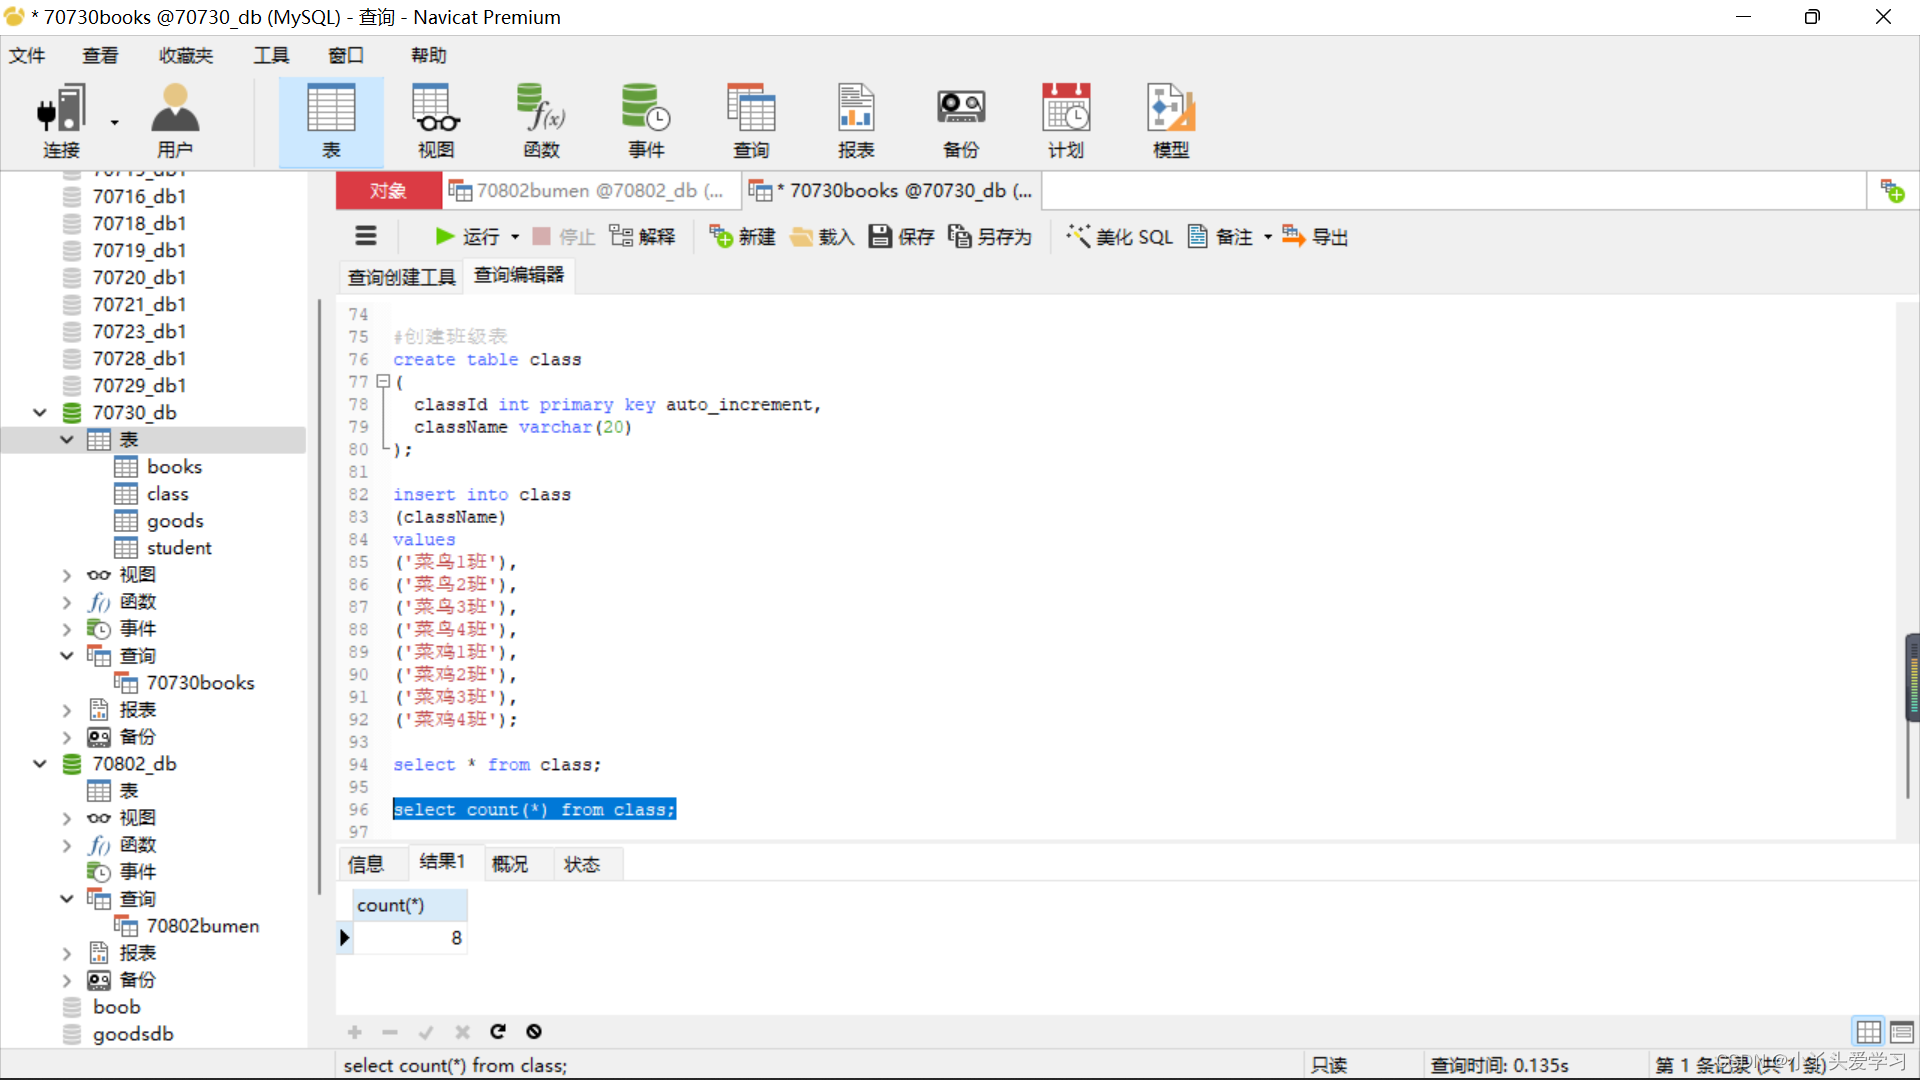Open the 备注 dropdown arrow
Screen dimensions: 1920x1080
pos(1268,237)
